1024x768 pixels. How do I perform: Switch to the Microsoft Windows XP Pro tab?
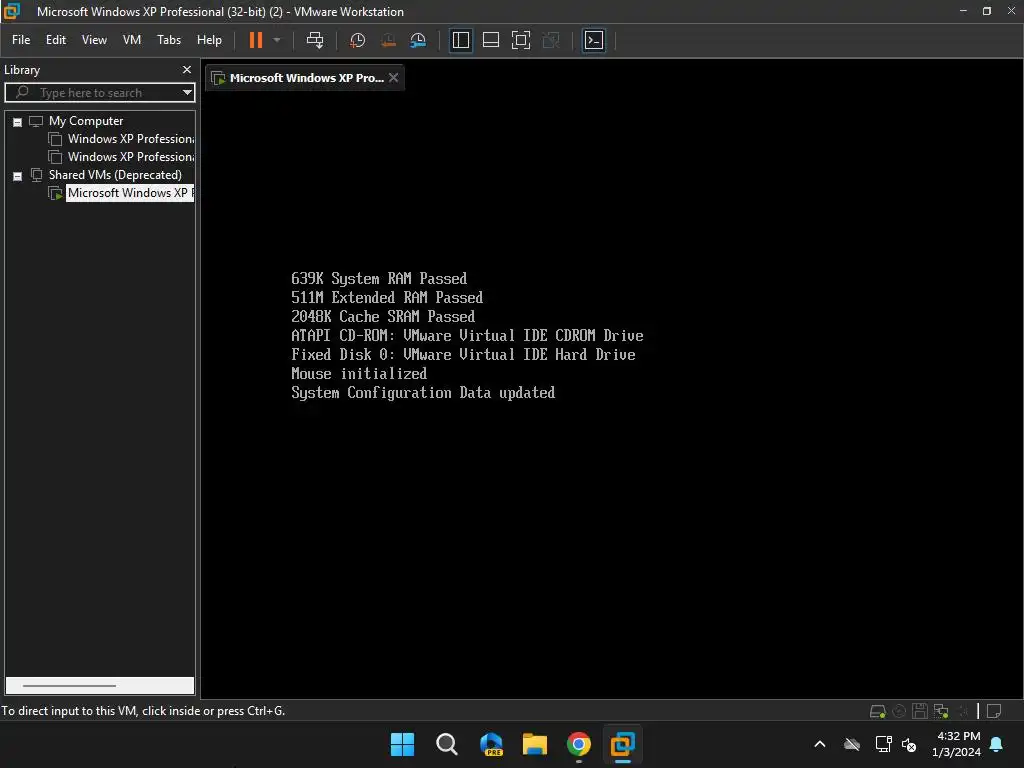click(x=306, y=78)
